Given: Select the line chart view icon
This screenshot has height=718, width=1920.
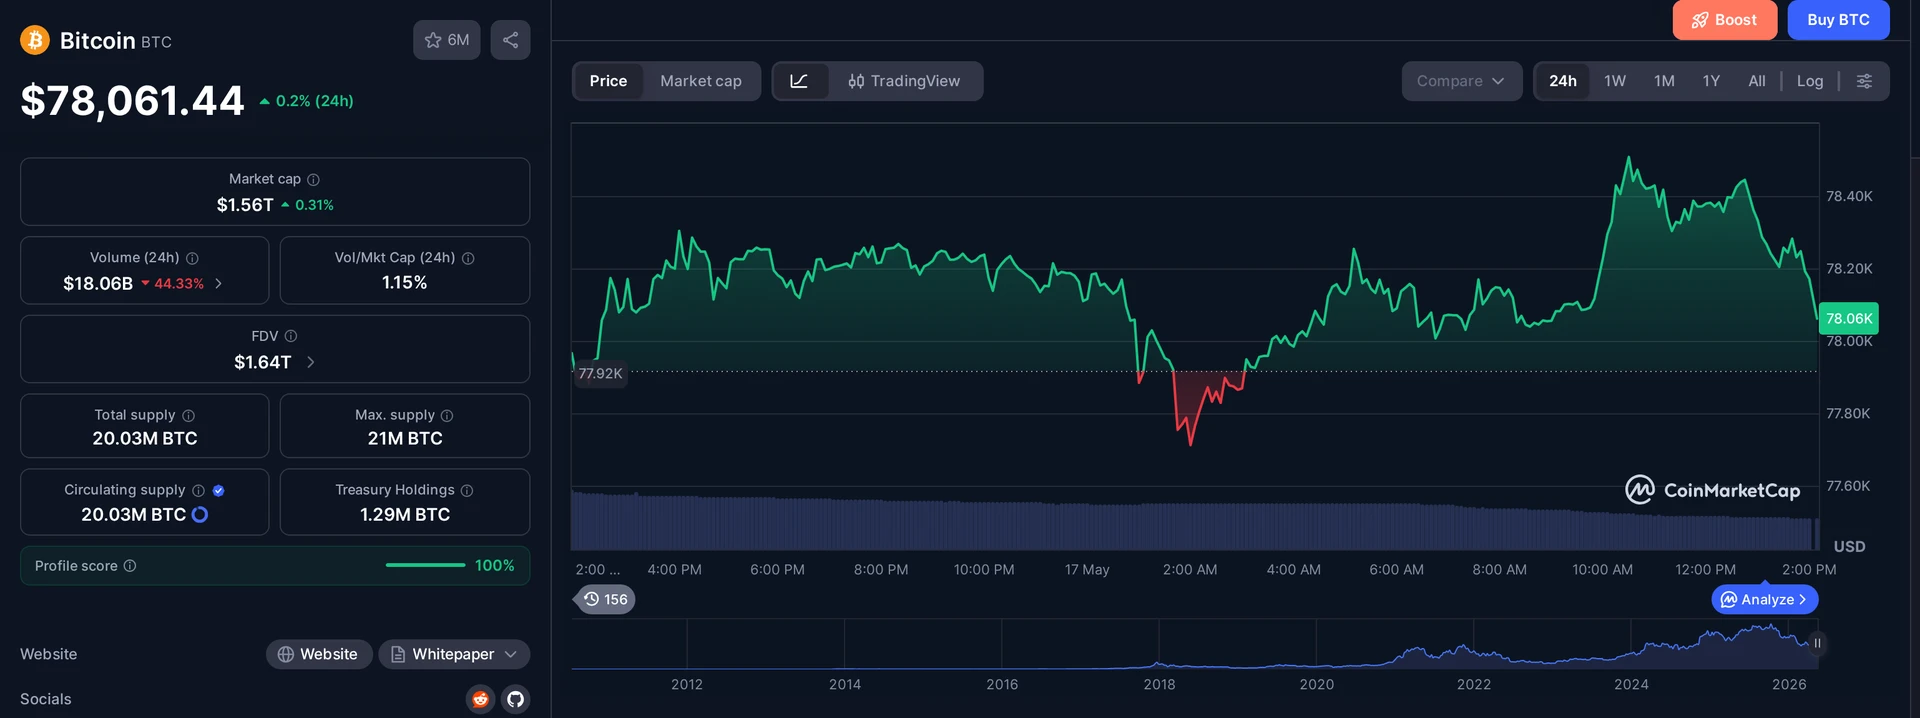Looking at the screenshot, I should pos(799,81).
